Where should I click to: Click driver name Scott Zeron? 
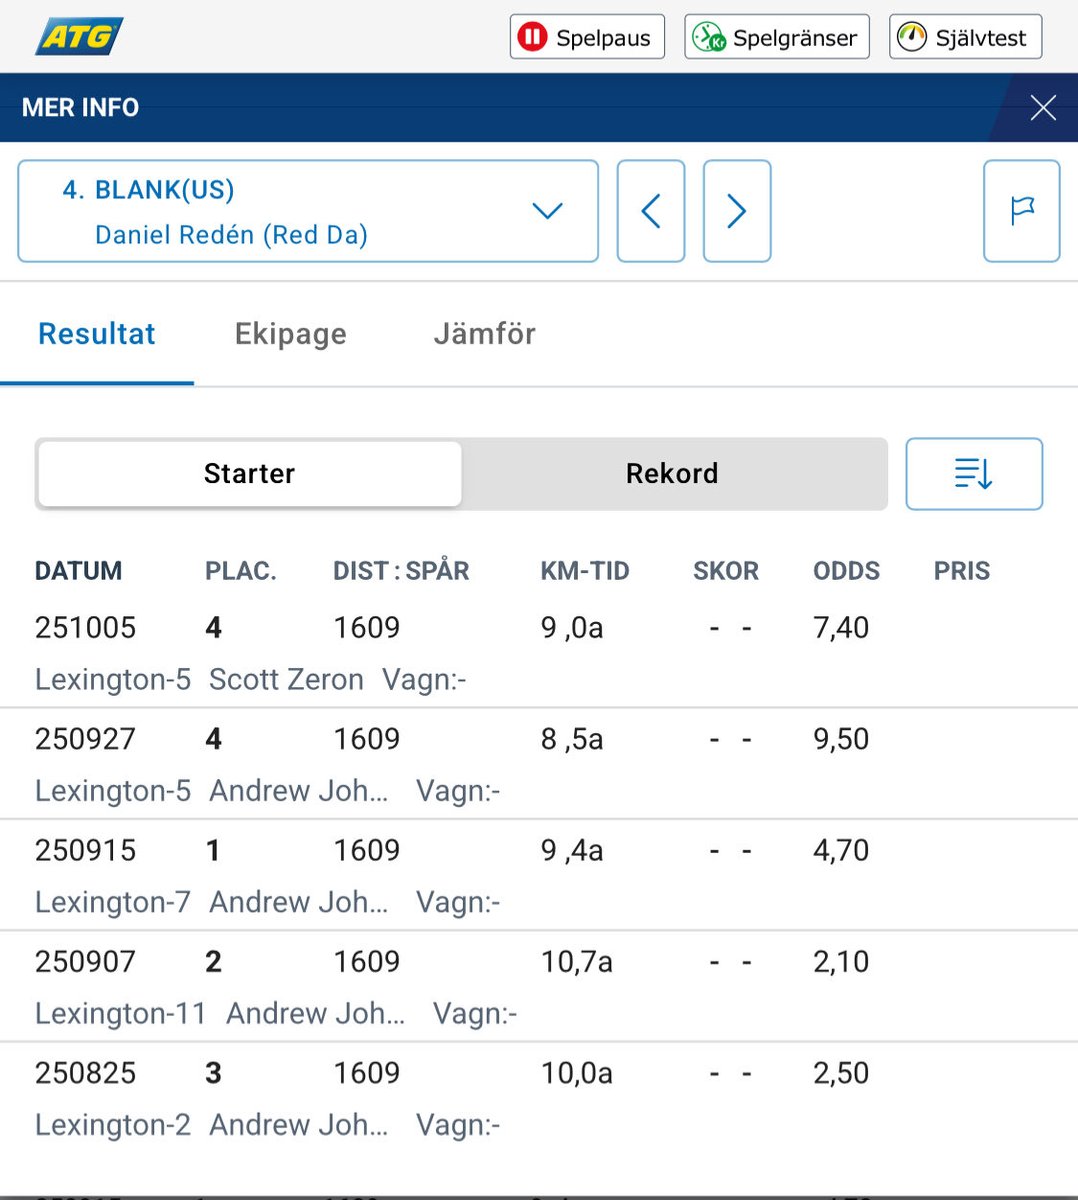(286, 680)
